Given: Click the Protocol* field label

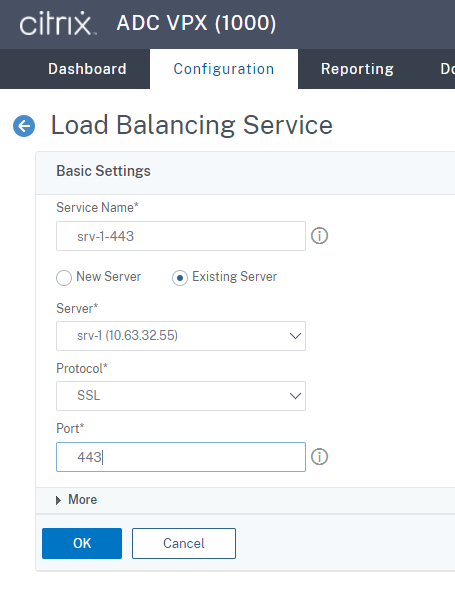Looking at the screenshot, I should click(82, 368).
